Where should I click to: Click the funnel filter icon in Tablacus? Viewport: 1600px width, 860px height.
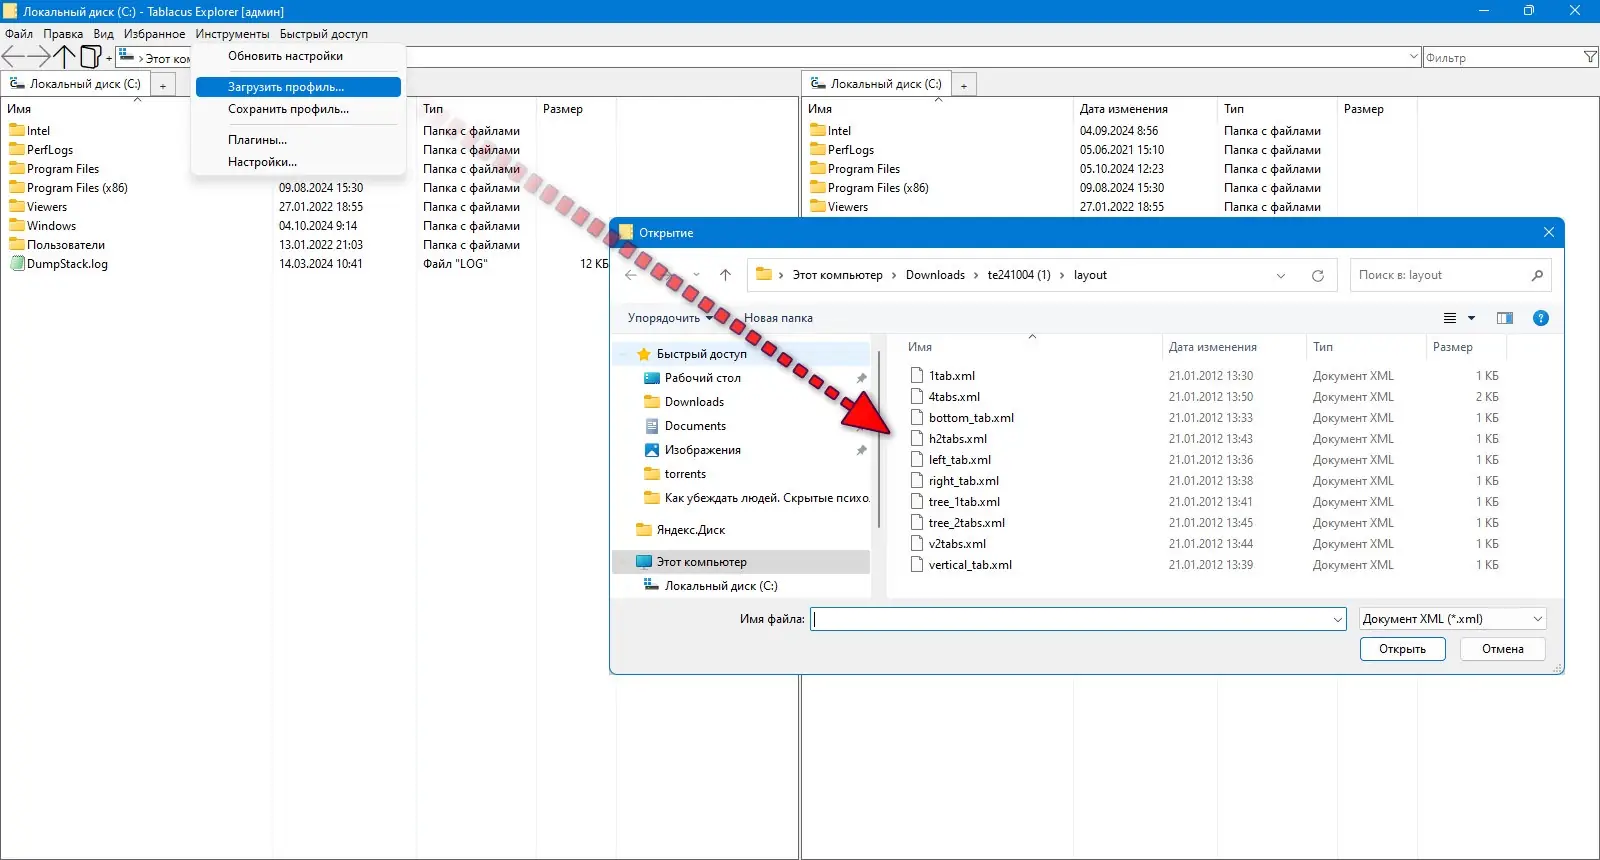tap(1590, 57)
